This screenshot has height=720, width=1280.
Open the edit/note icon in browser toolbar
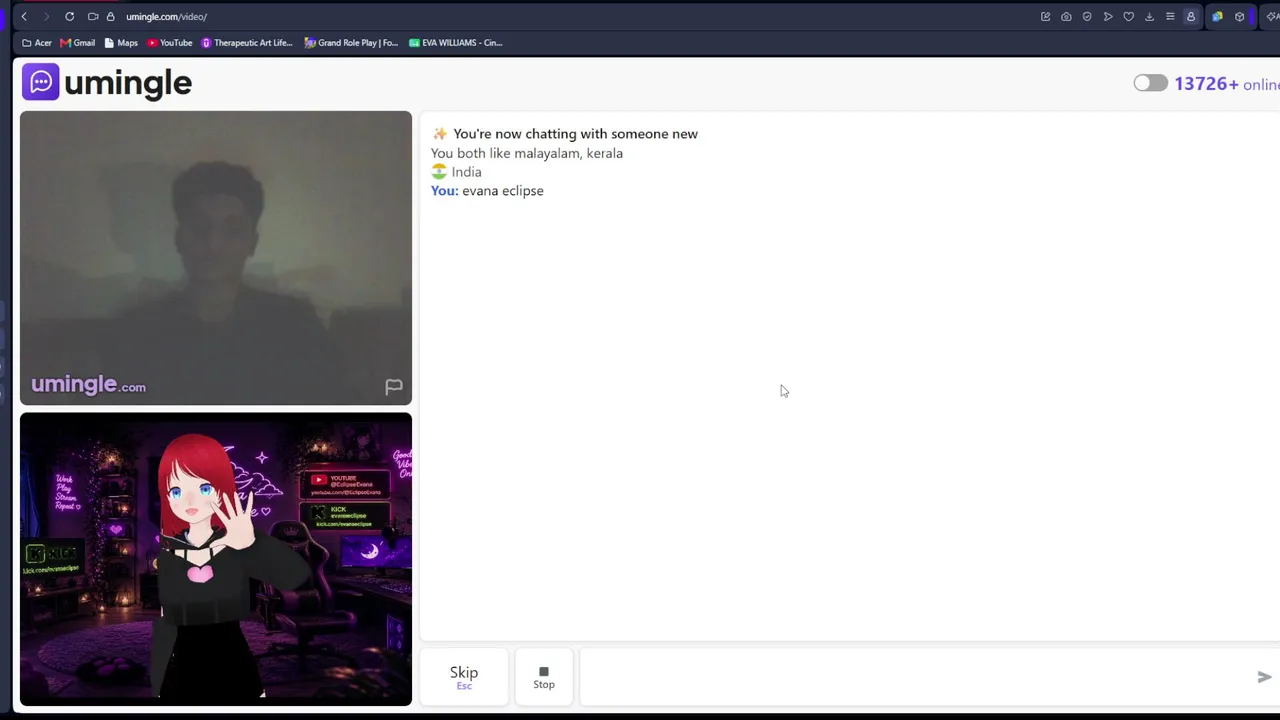[1045, 16]
